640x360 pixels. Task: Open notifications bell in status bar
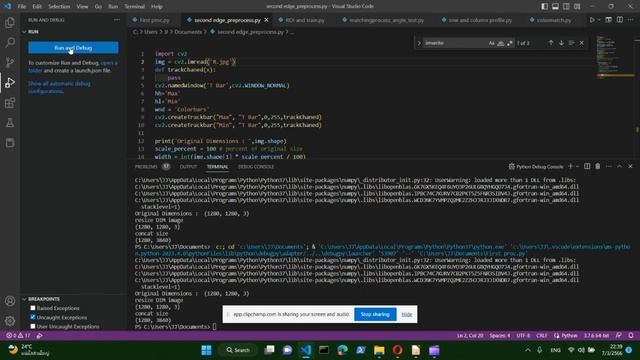click(631, 336)
